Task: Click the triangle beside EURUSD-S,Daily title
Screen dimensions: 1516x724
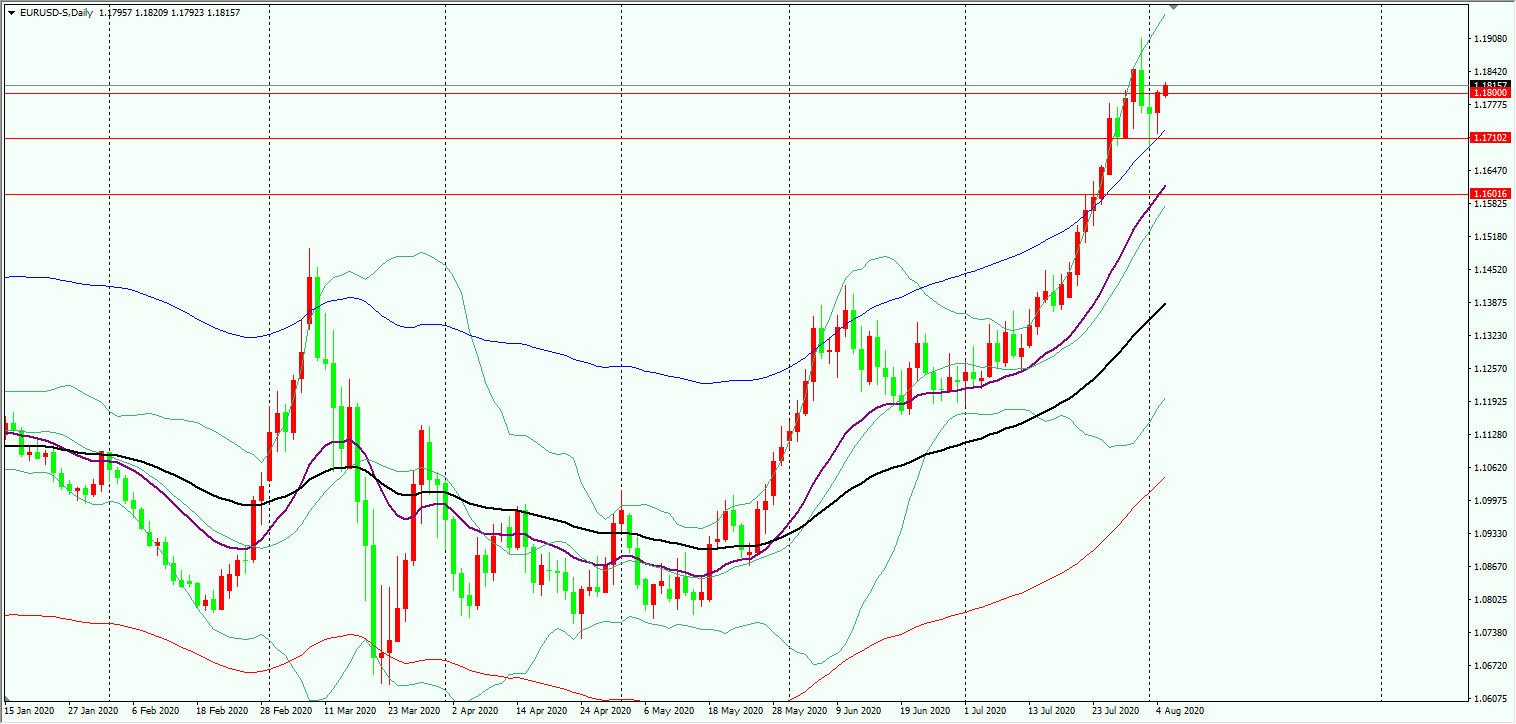Action: coord(11,13)
